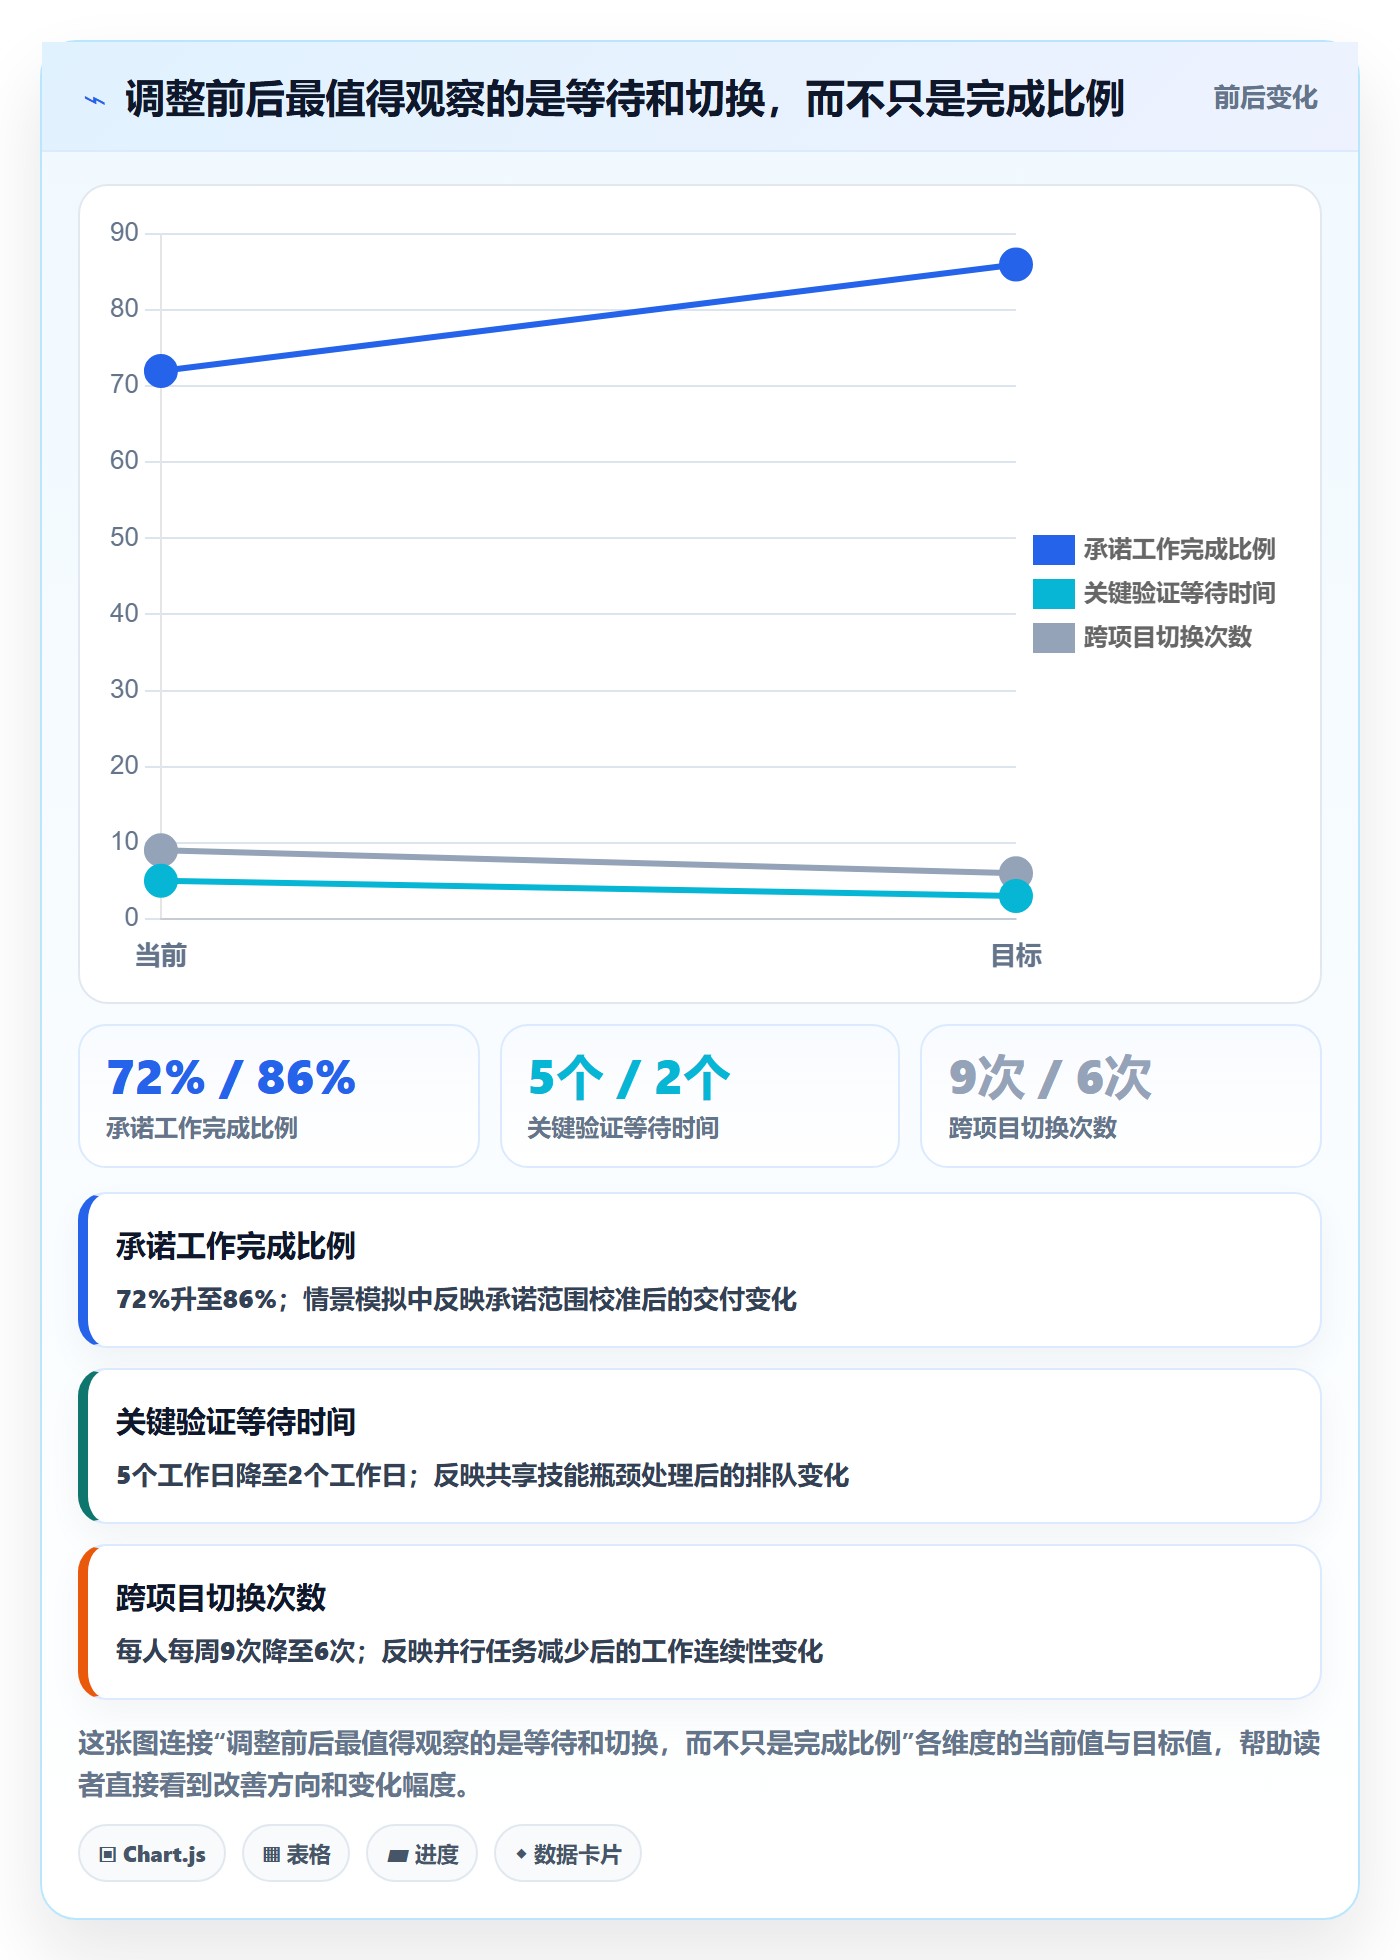Click the 50 label on the y-axis
Screen dimensions: 1400x1960
pyautogui.click(x=124, y=538)
